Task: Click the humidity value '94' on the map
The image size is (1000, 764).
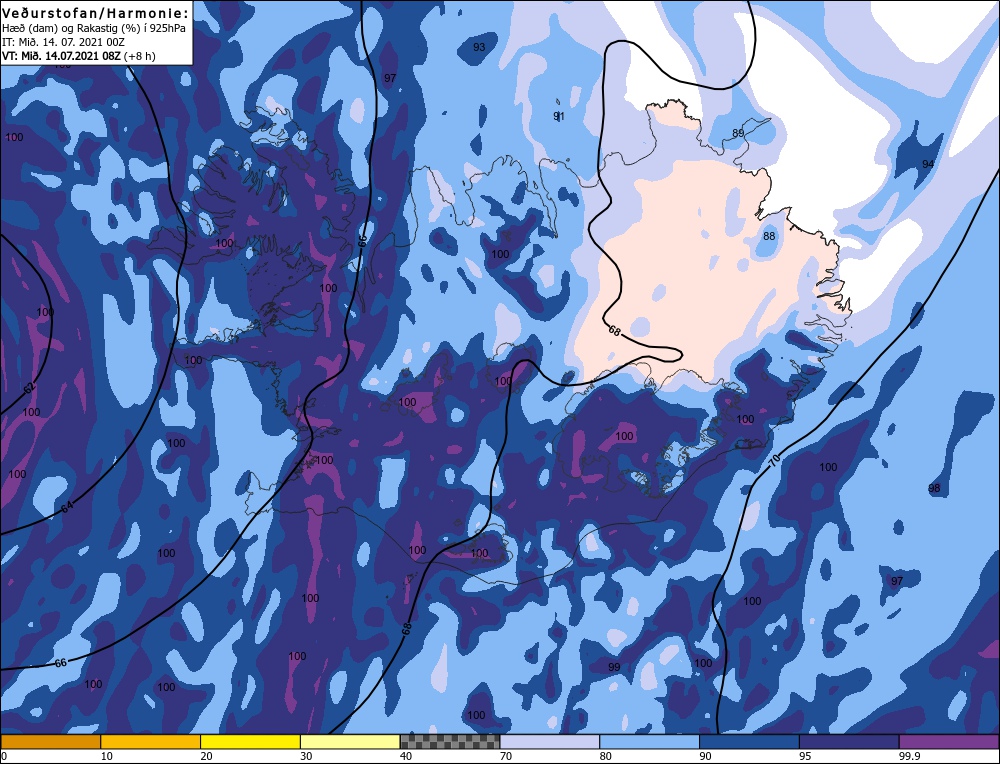Action: point(928,165)
